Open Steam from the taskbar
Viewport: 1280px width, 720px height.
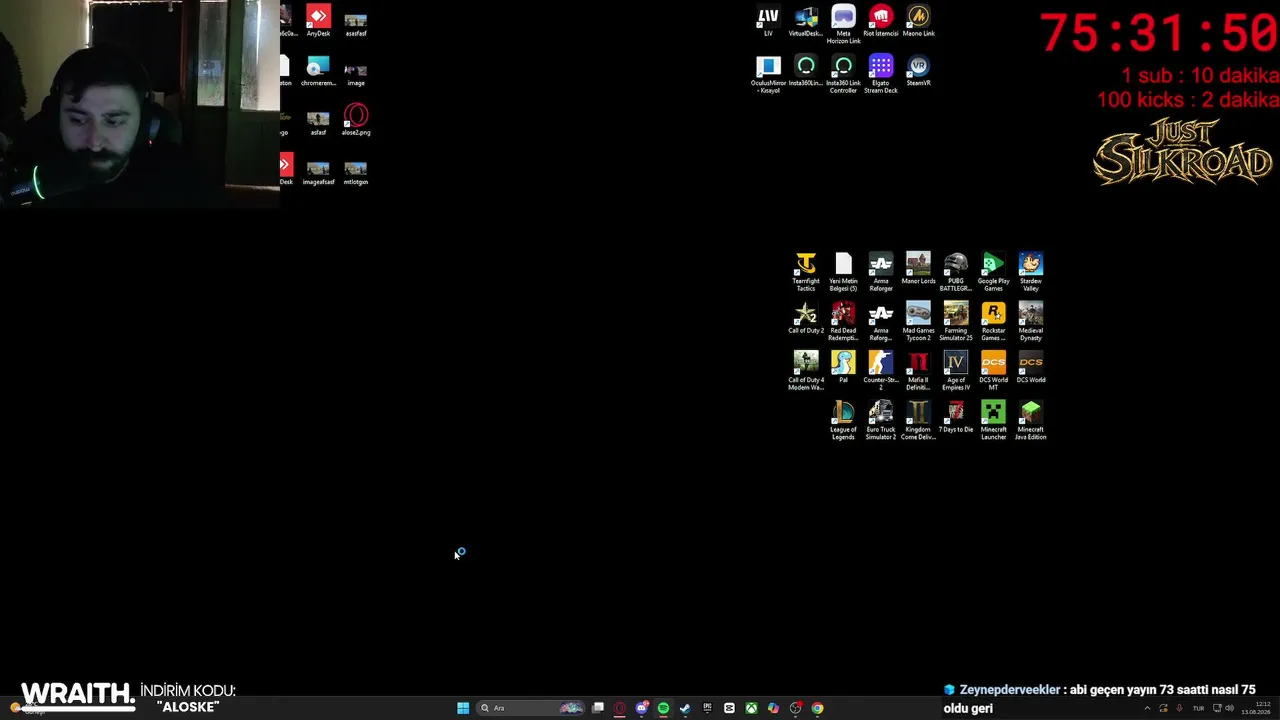tap(685, 708)
